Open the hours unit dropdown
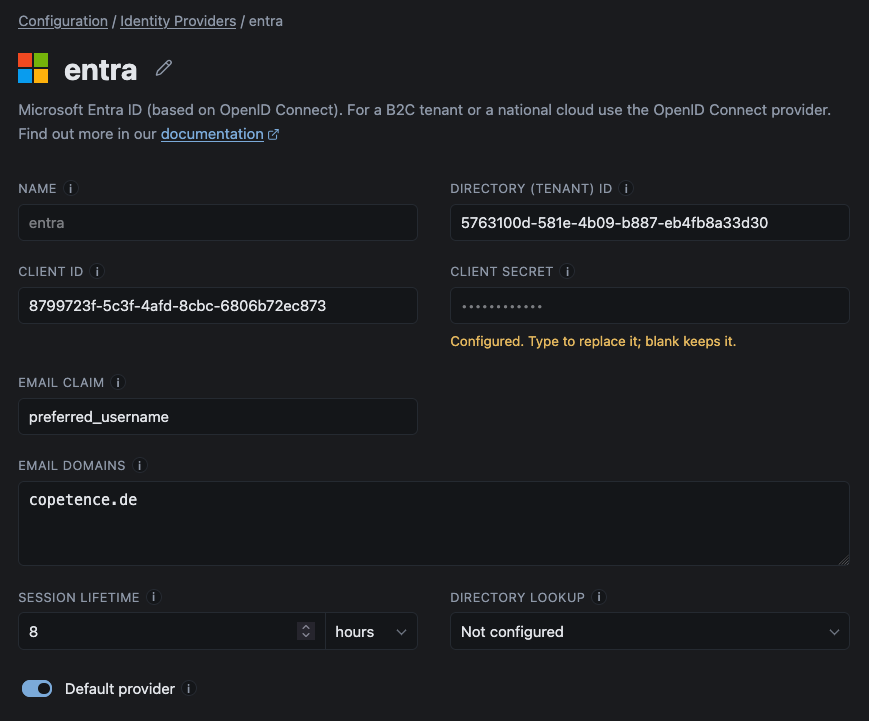 [x=371, y=631]
